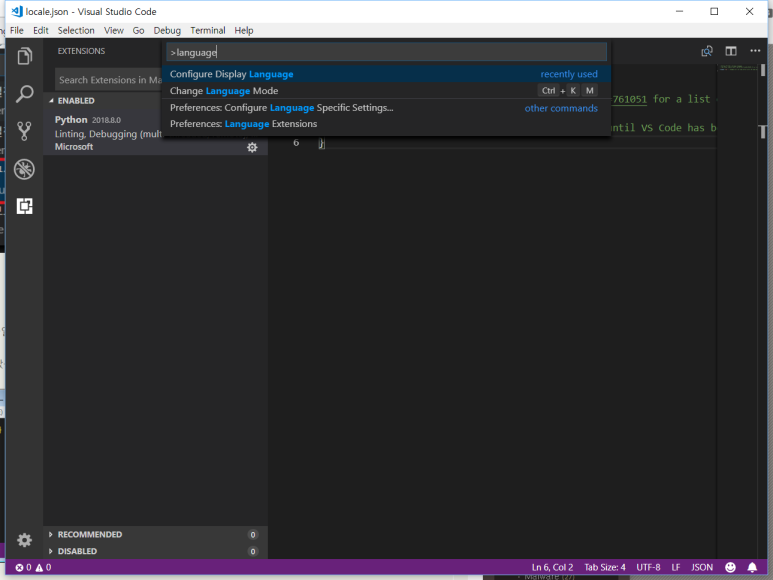Minimize the Visual Studio Code window

point(679,11)
